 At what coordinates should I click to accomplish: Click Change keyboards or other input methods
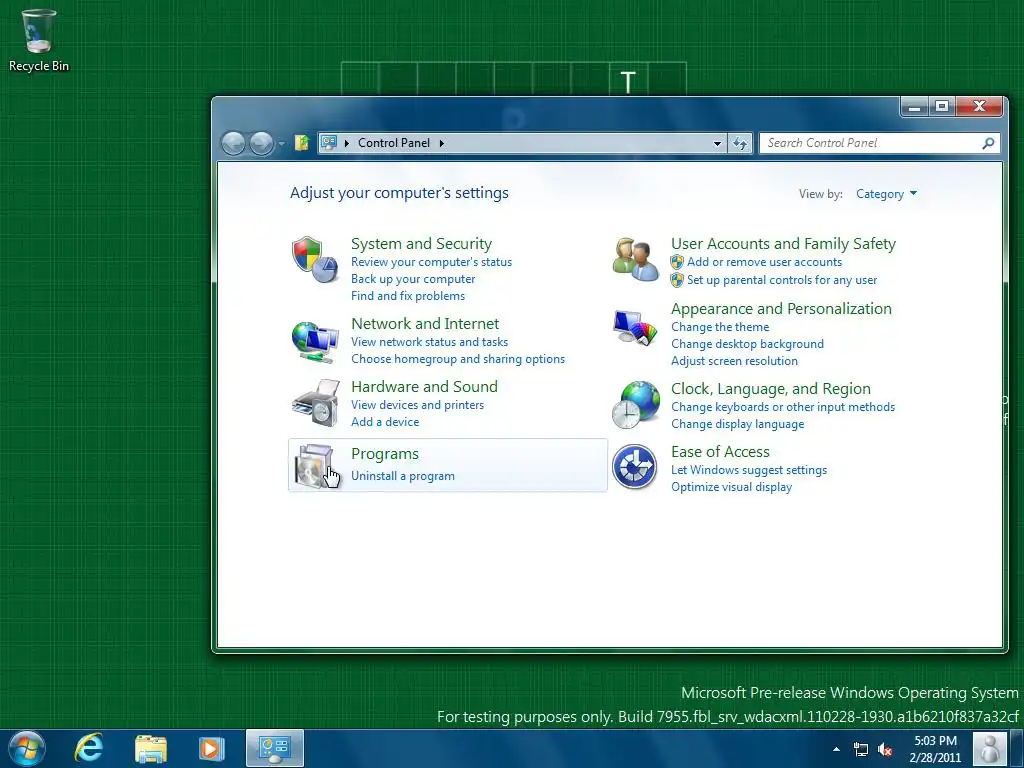[x=782, y=407]
